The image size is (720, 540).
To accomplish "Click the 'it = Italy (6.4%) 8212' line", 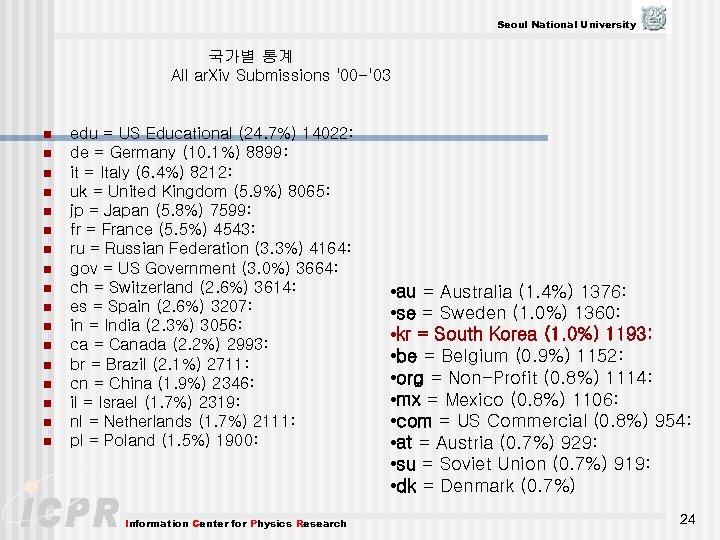I will [x=151, y=172].
